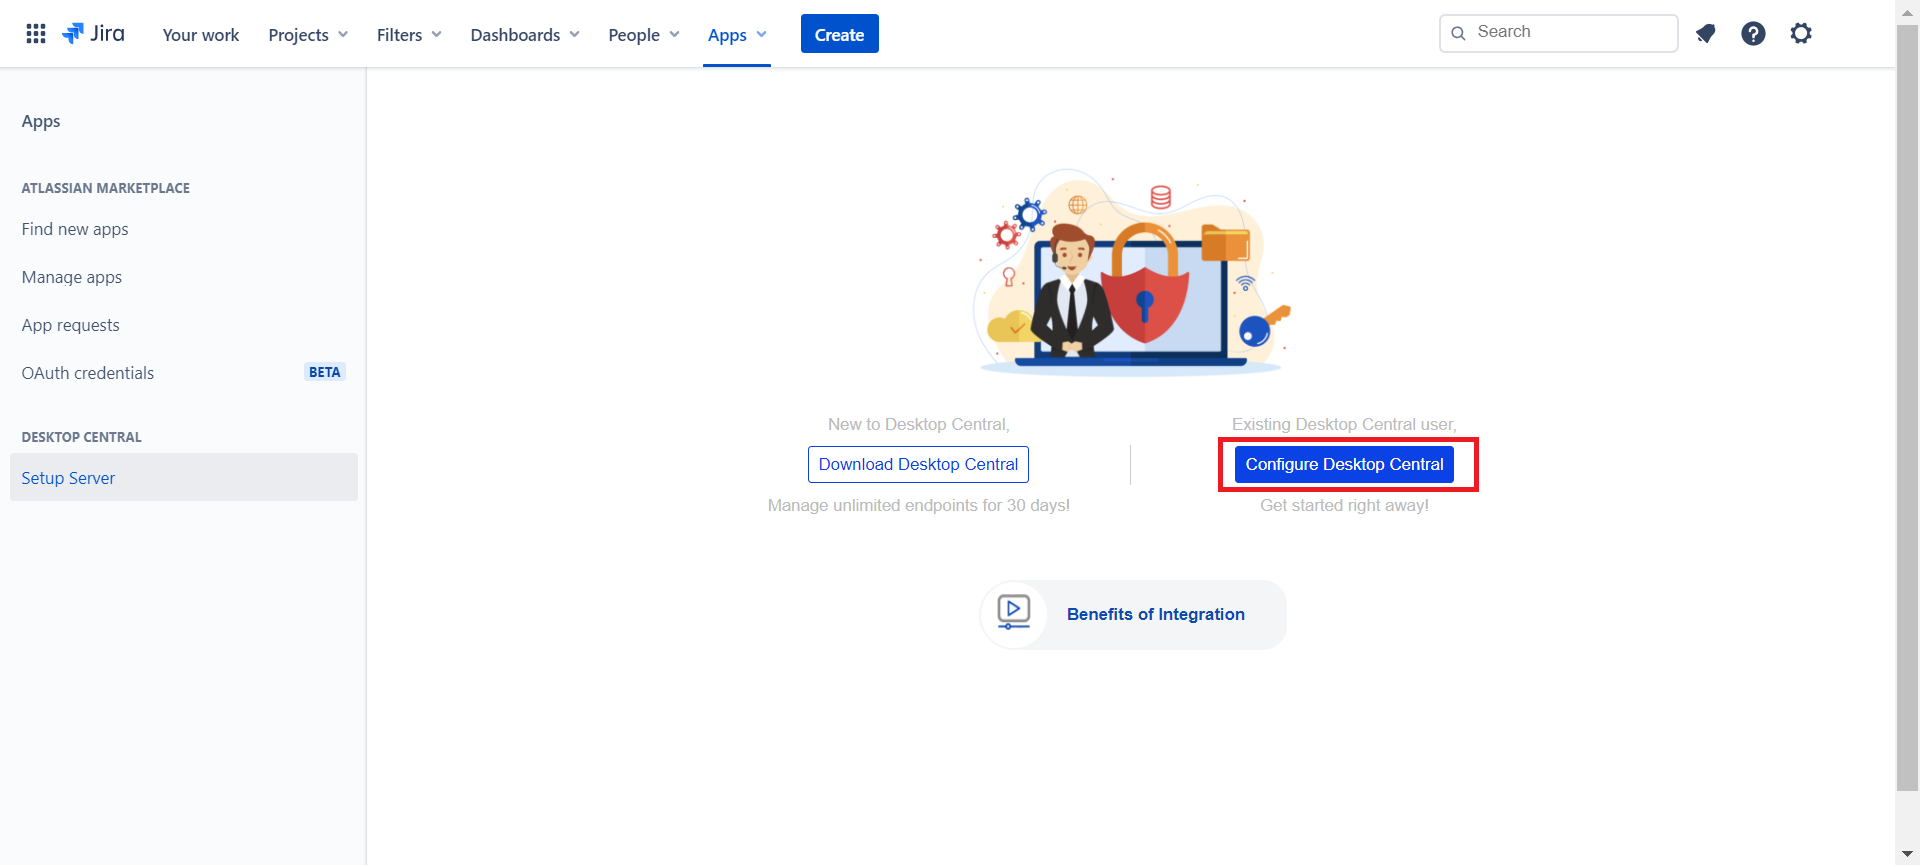This screenshot has height=867, width=1920.
Task: Open the notifications icon
Action: pos(1705,34)
